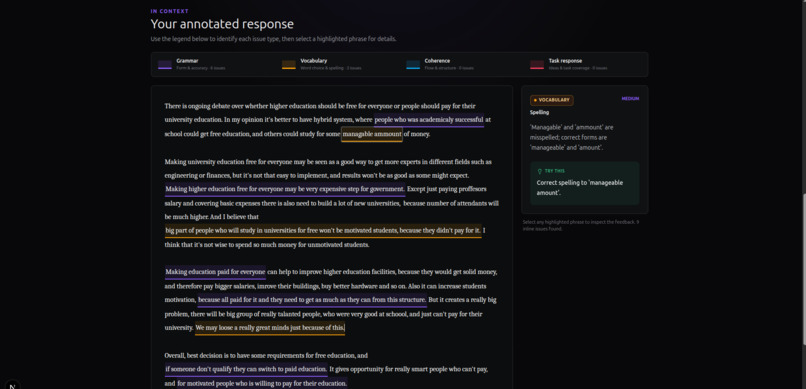Click the VOCABULARY badge in detail panel
Viewport: 806px width, 389px height.
click(552, 100)
